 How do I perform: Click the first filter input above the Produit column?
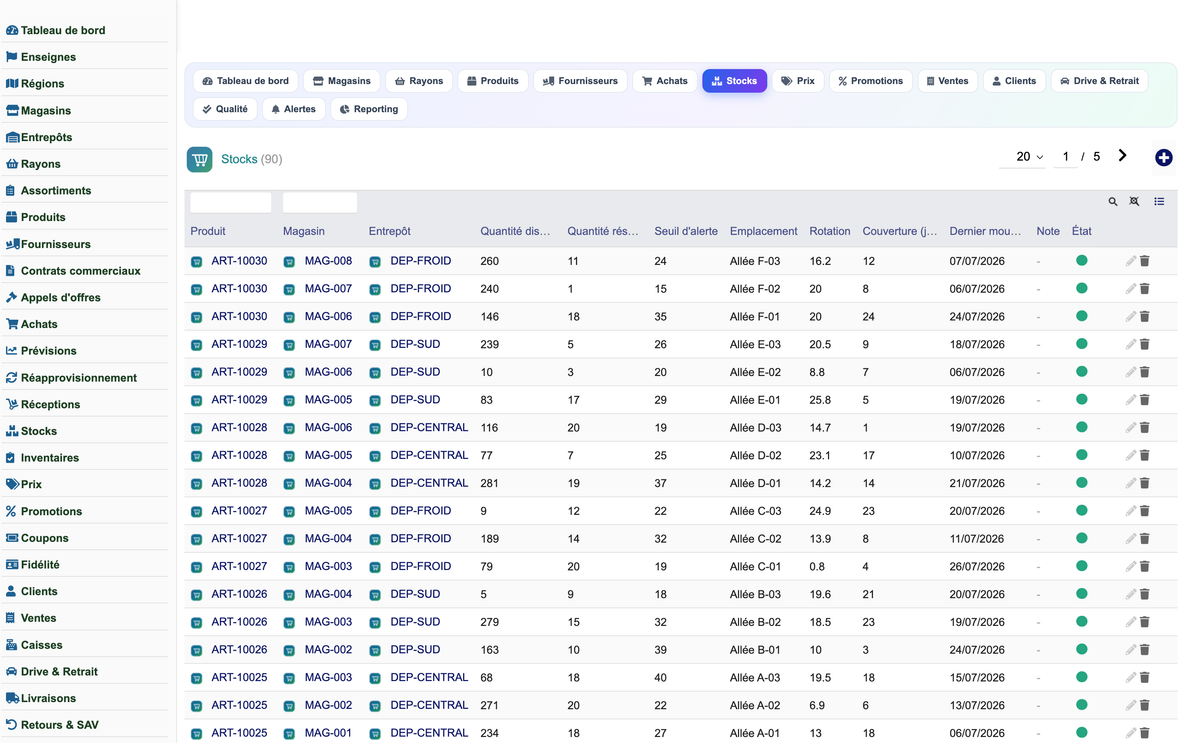click(231, 202)
